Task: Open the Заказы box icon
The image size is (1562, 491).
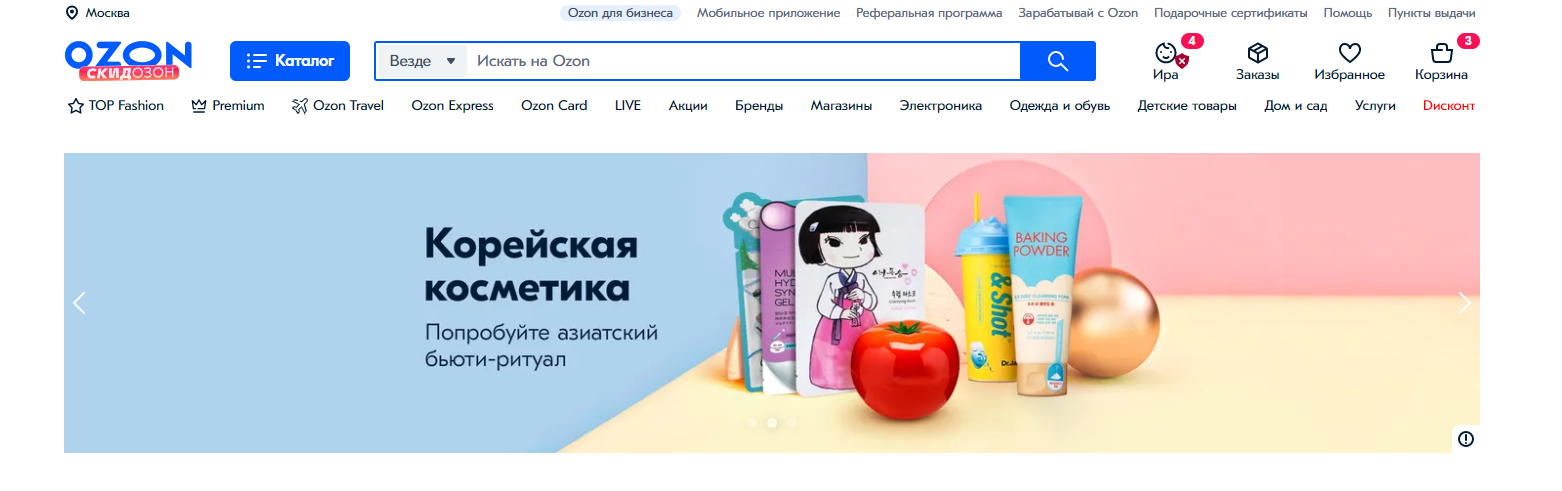Action: pos(1257,53)
